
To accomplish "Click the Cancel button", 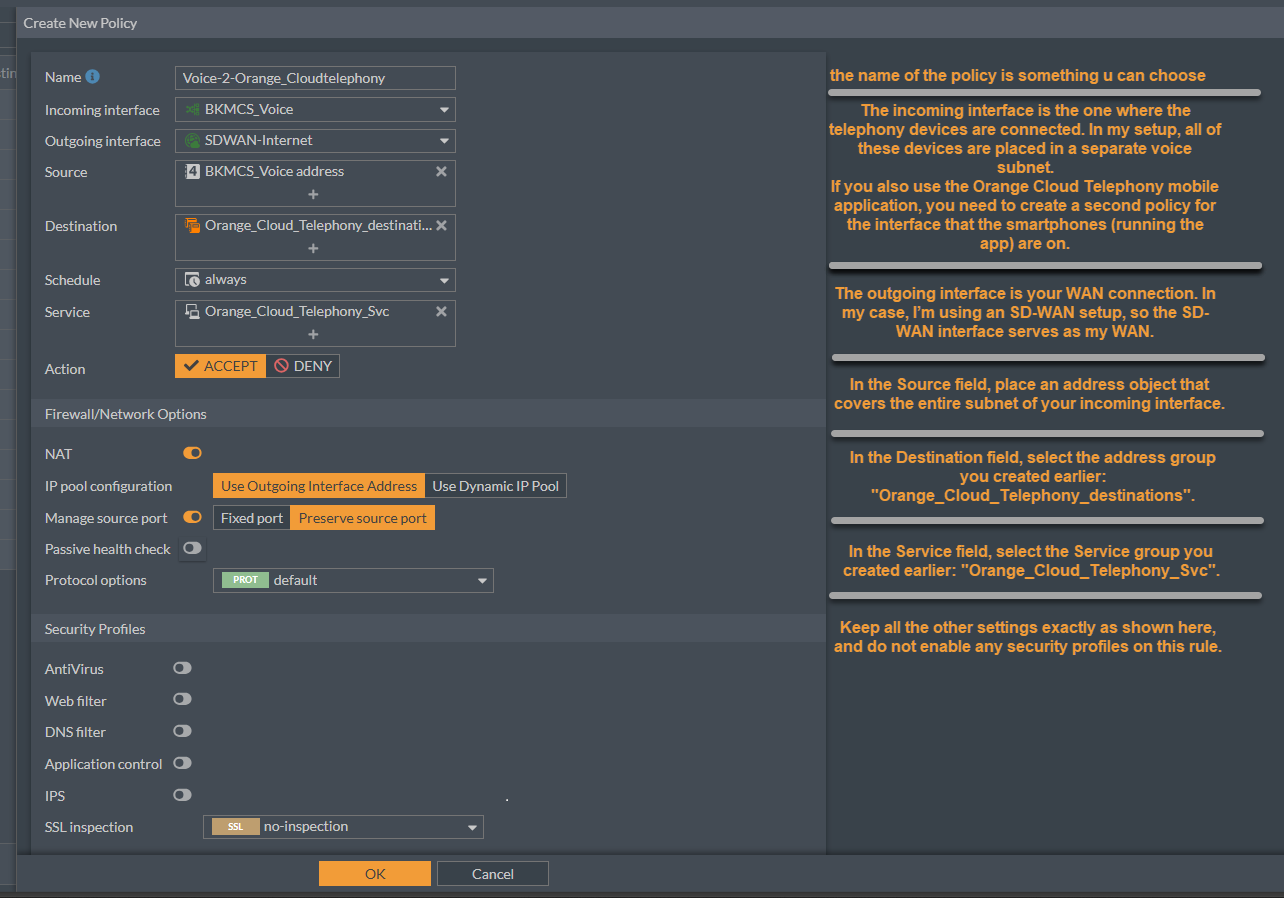I will (x=493, y=874).
